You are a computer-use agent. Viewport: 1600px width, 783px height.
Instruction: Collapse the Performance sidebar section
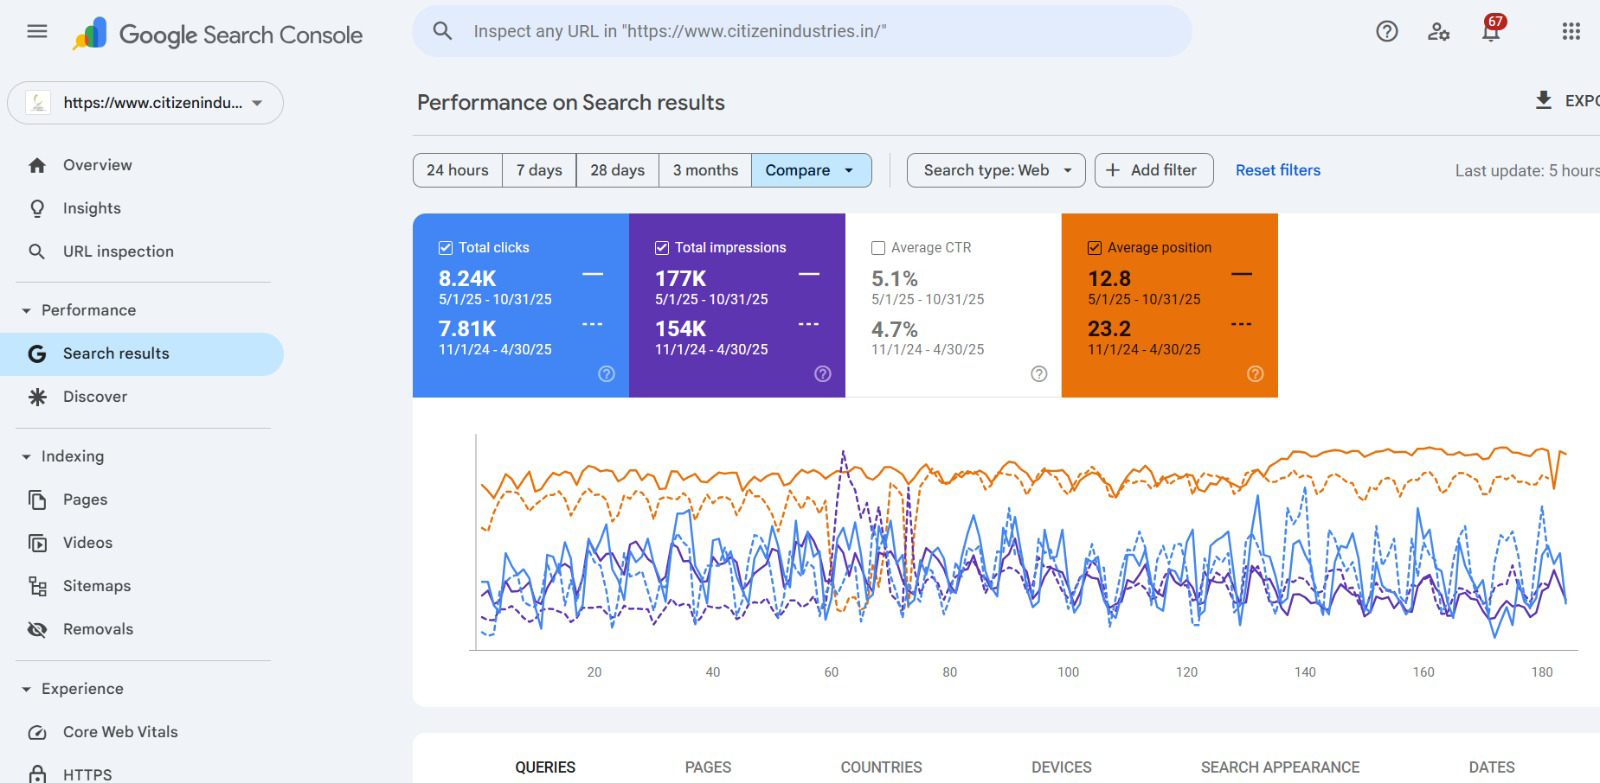point(26,311)
